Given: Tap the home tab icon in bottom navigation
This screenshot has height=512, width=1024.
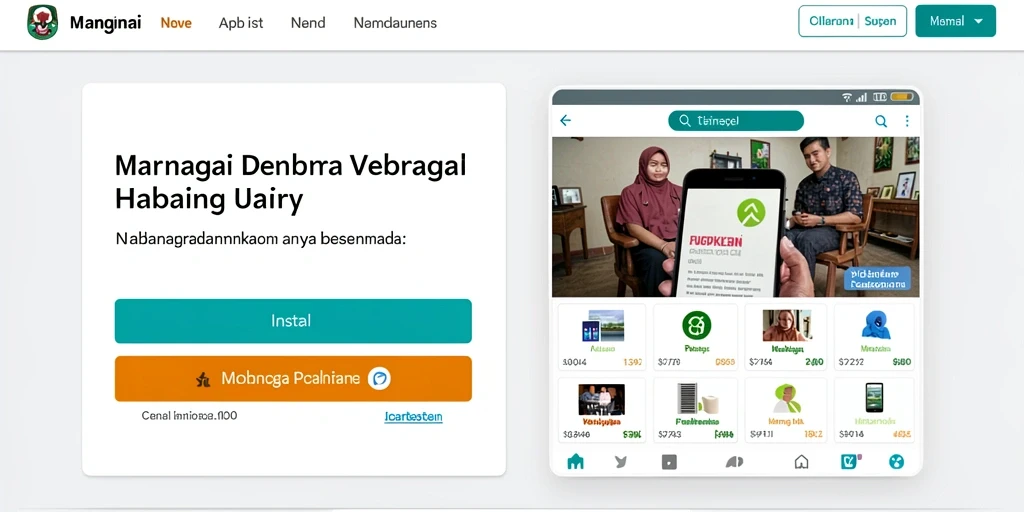Looking at the screenshot, I should click(x=575, y=462).
